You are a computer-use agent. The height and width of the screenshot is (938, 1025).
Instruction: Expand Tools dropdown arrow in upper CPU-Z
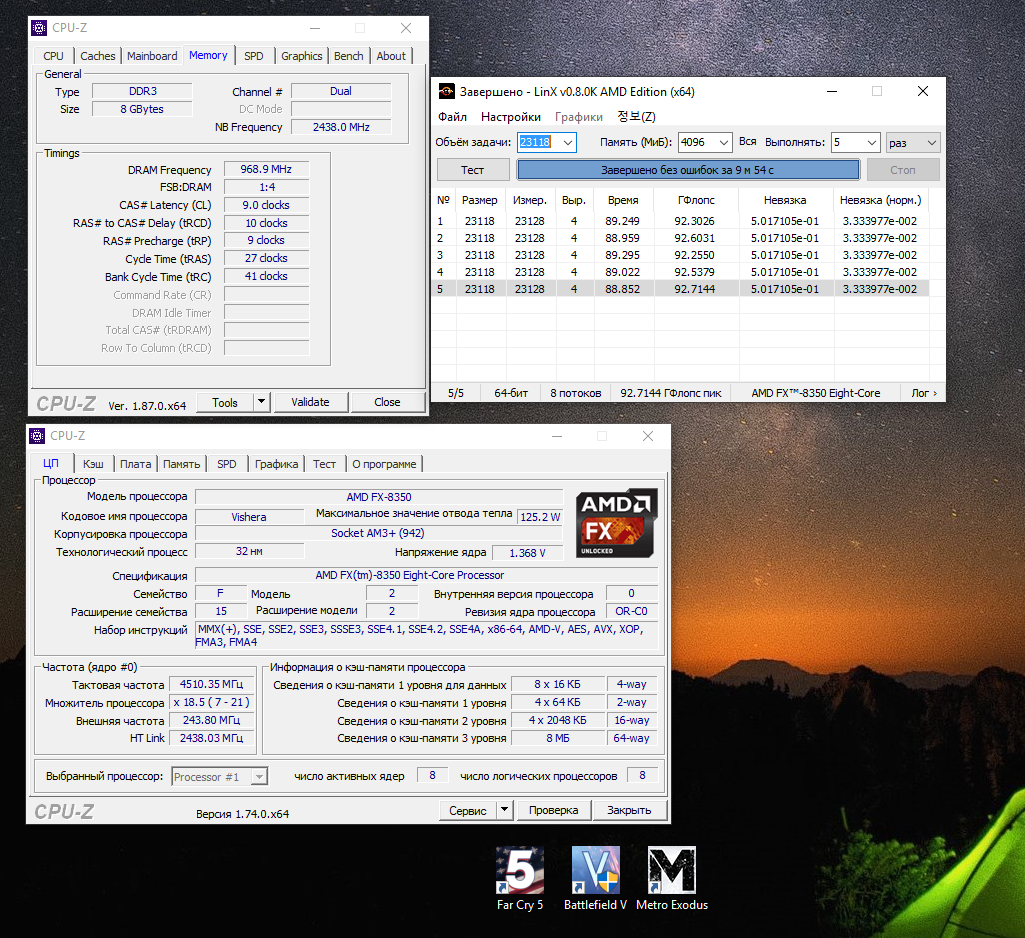[x=261, y=402]
